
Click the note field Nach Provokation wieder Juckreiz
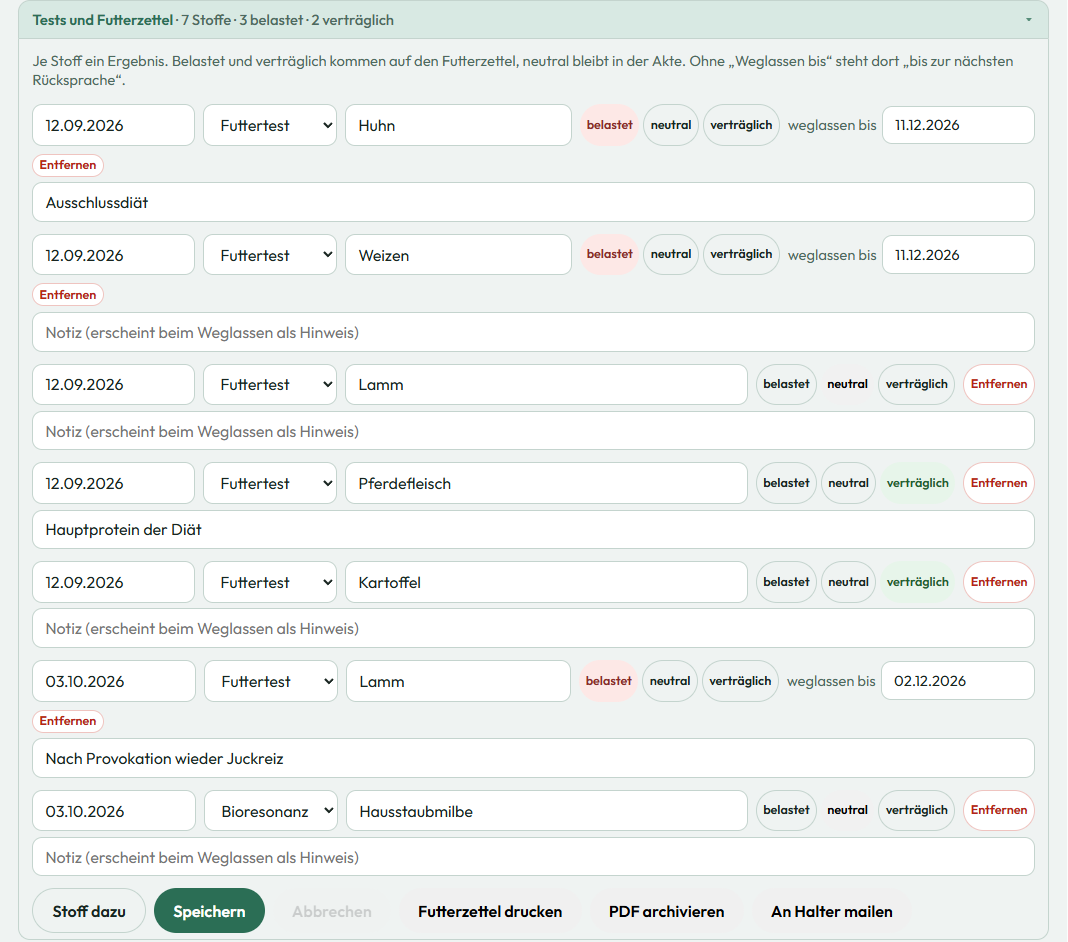533,758
